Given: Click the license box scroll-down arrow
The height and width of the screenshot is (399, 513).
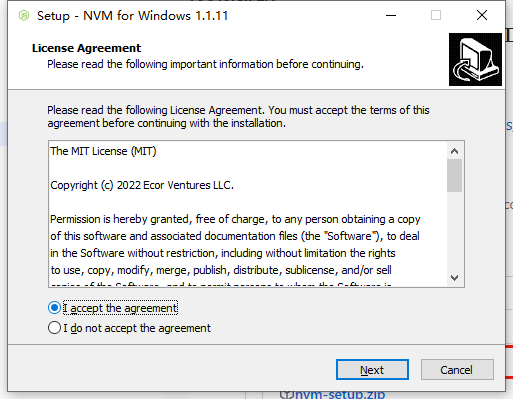Looking at the screenshot, I should (454, 278).
